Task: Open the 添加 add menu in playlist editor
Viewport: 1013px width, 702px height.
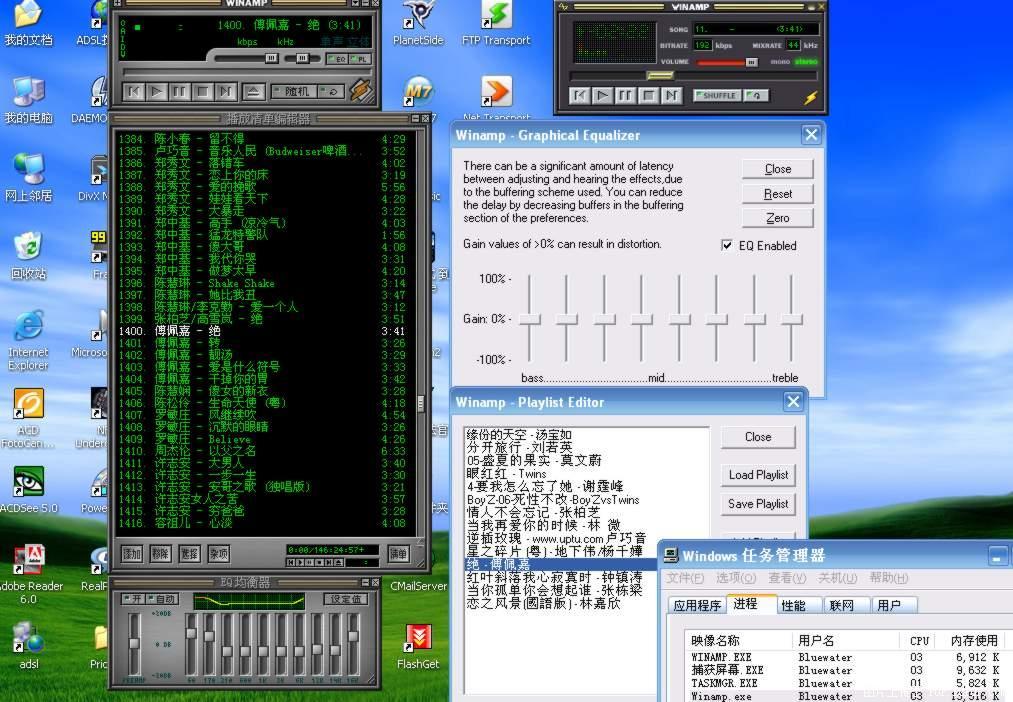Action: tap(132, 553)
